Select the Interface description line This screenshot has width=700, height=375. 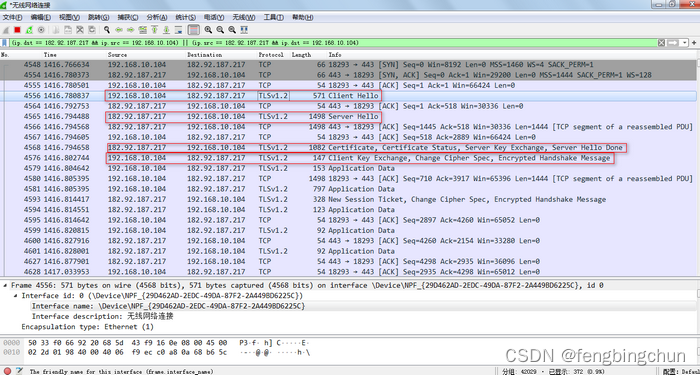click(103, 316)
